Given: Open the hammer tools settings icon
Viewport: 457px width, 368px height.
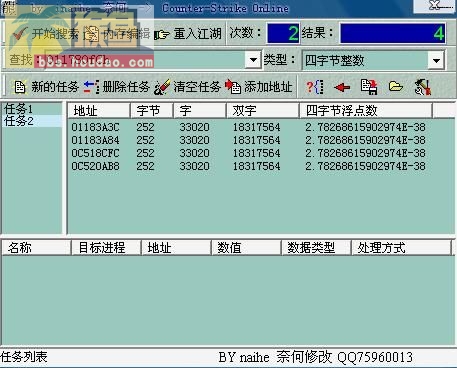Looking at the screenshot, I should coord(423,87).
